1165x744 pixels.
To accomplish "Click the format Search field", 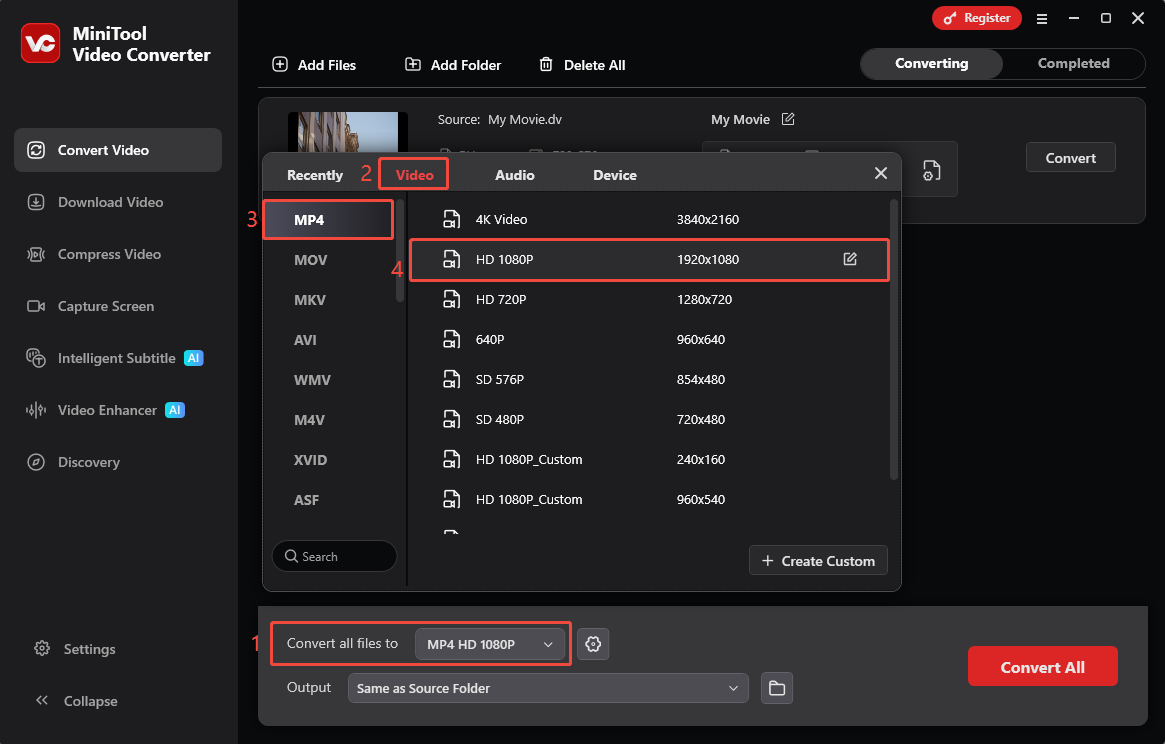I will 334,556.
